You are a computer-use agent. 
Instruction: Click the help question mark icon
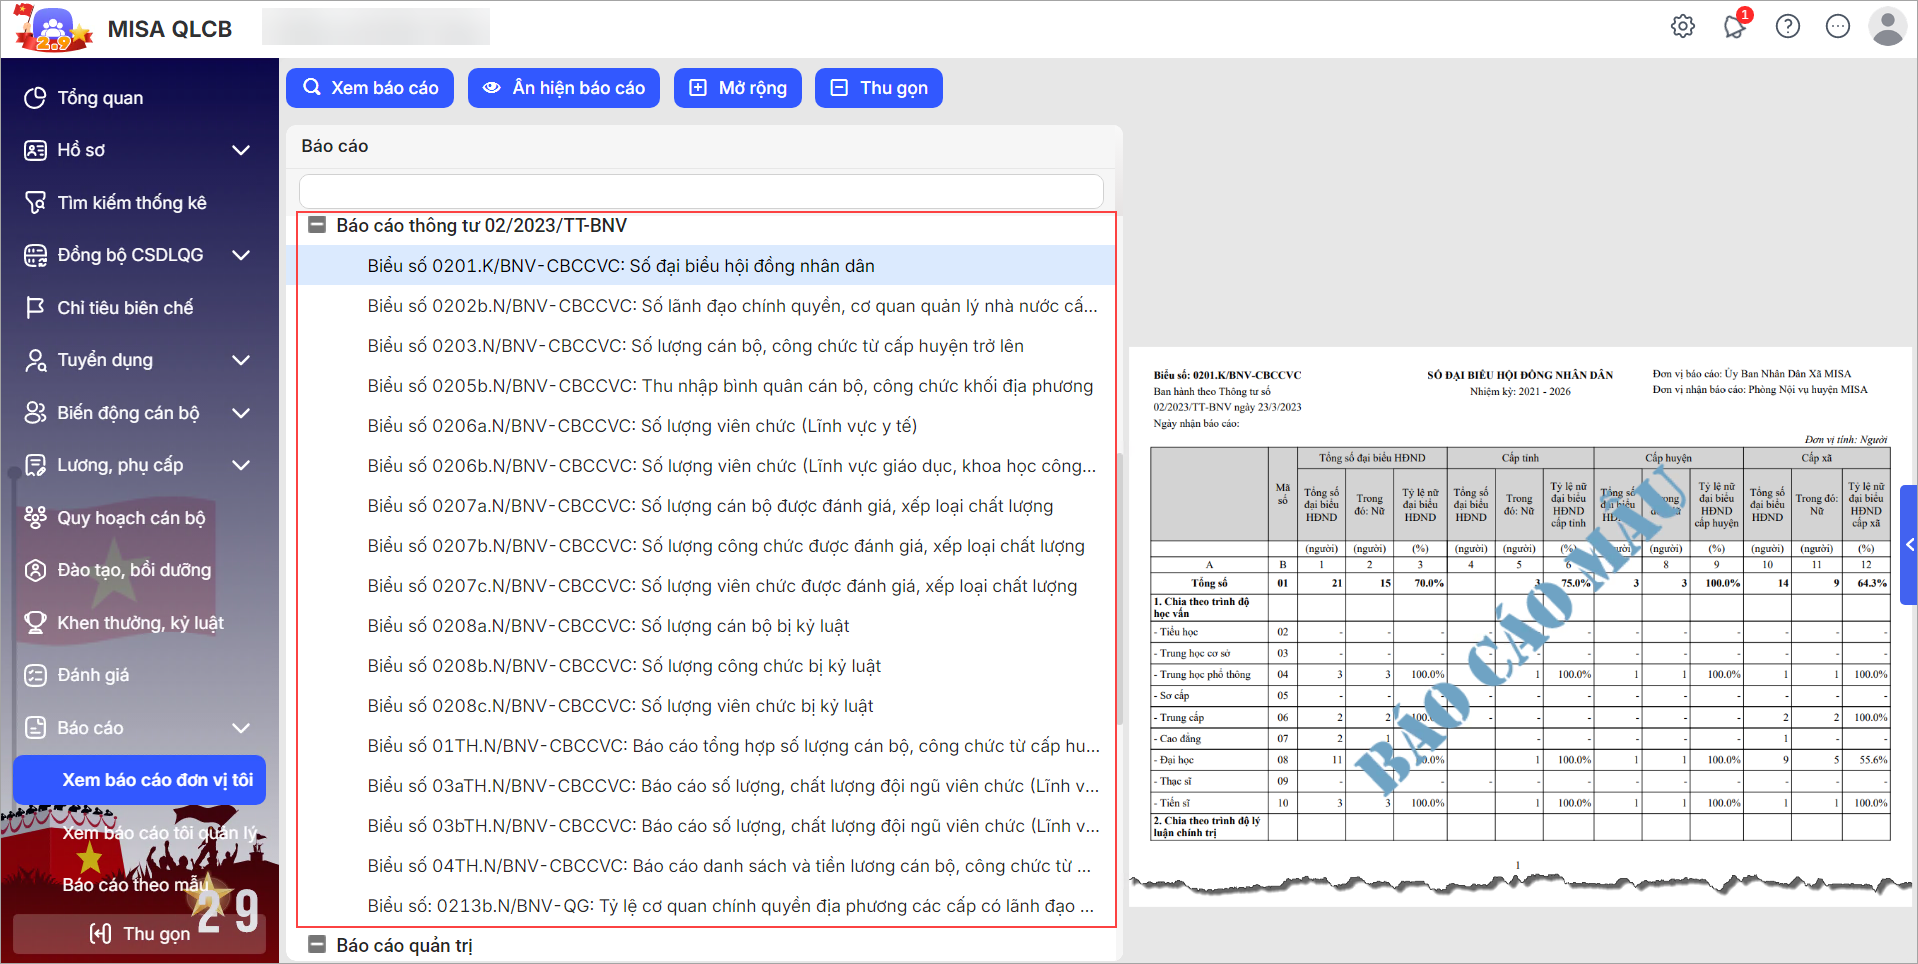(1787, 27)
